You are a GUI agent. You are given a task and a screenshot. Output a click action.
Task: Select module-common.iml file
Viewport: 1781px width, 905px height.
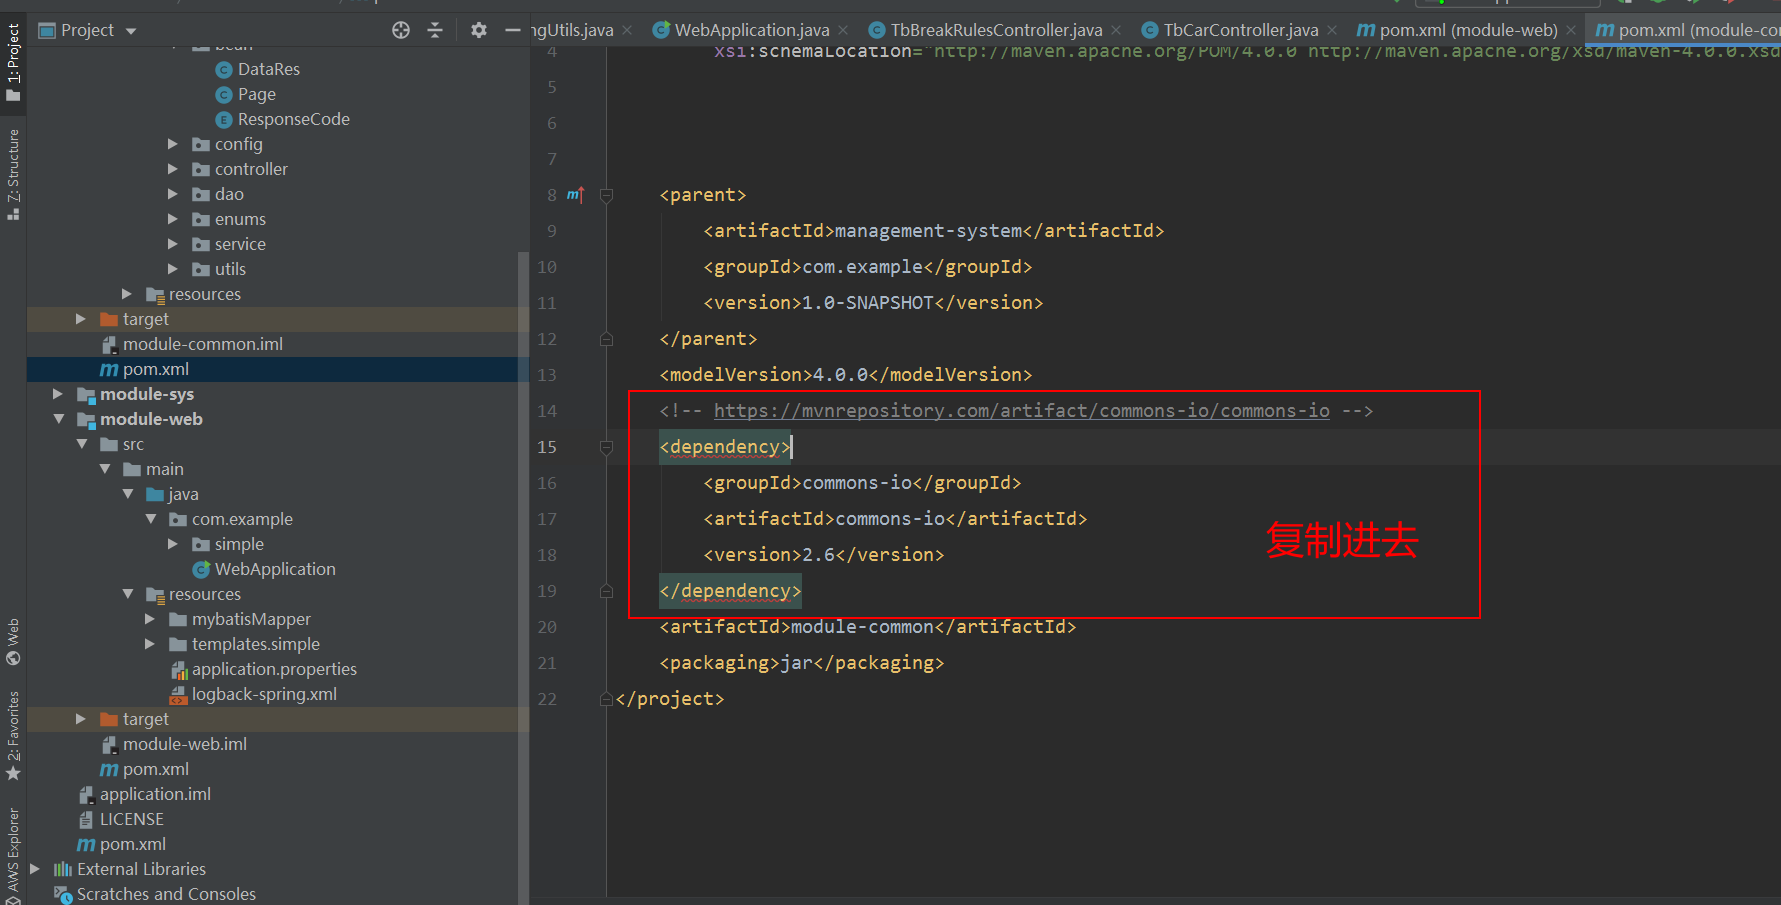[x=203, y=344]
